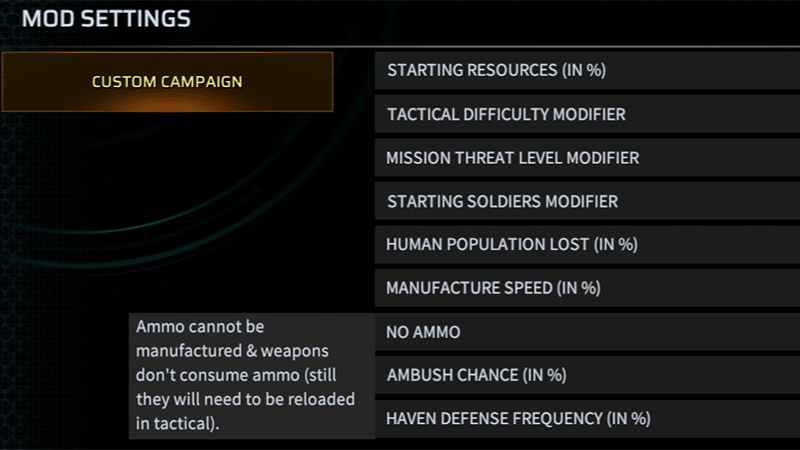Choose the Starting Soldiers Modifier option

click(502, 202)
